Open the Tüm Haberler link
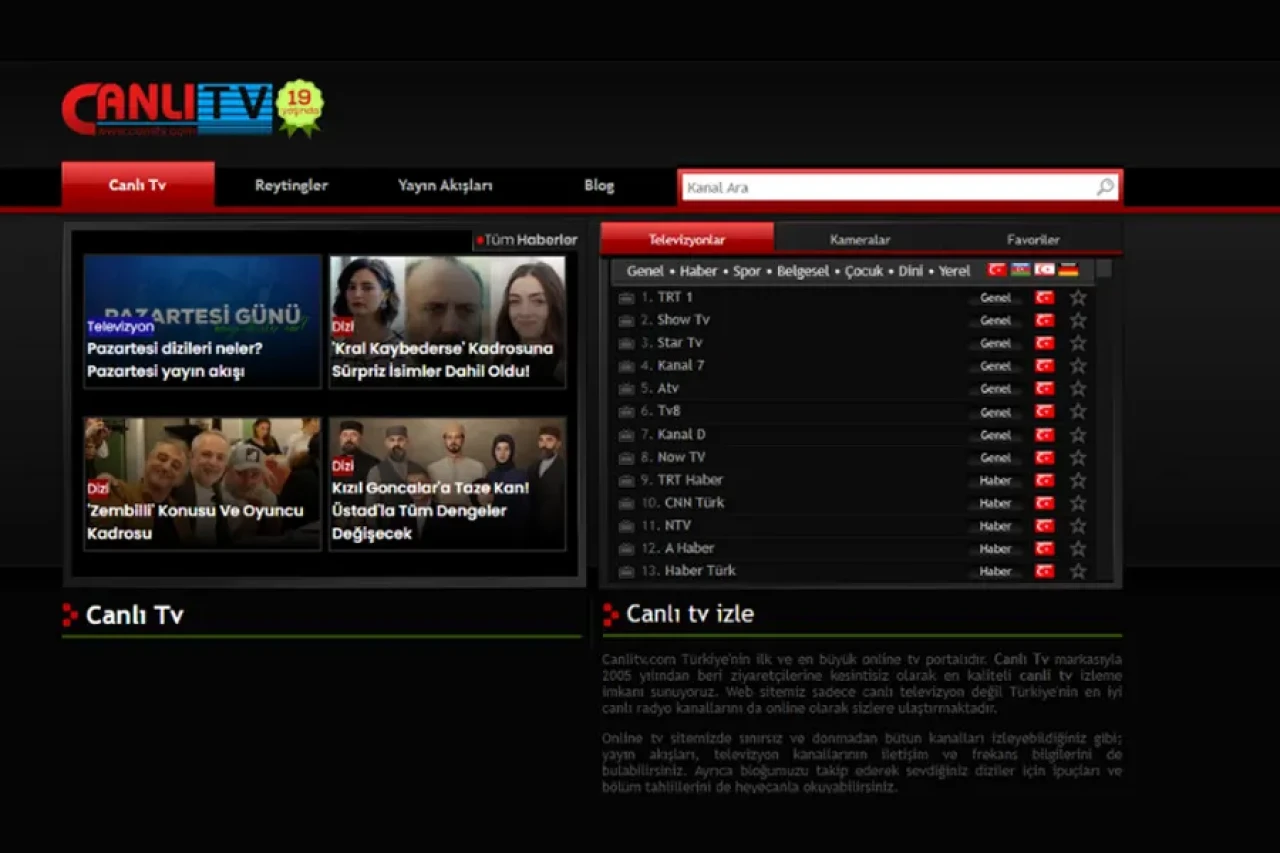Image resolution: width=1280 pixels, height=853 pixels. click(x=531, y=240)
